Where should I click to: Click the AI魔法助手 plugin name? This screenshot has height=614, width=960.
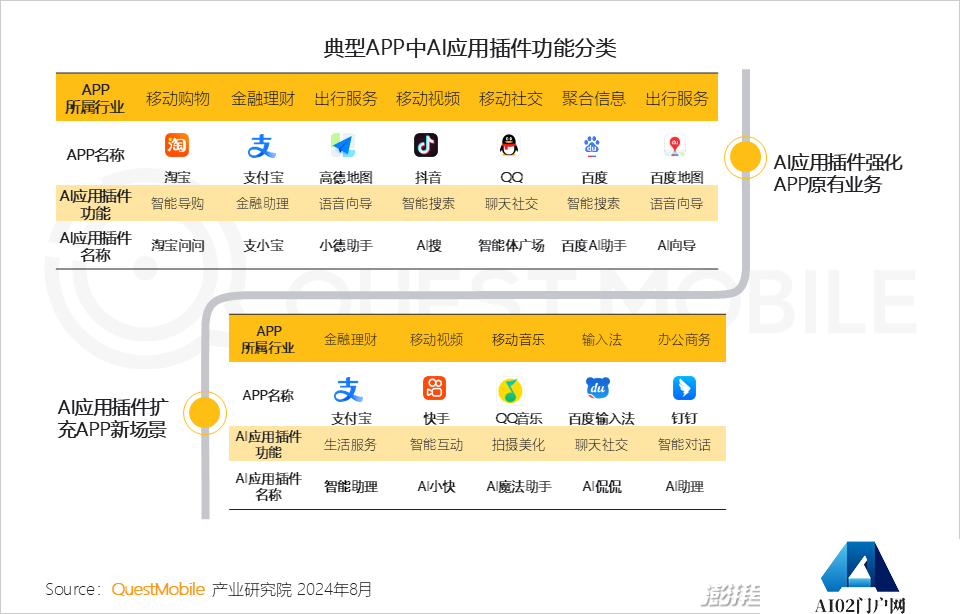(519, 487)
